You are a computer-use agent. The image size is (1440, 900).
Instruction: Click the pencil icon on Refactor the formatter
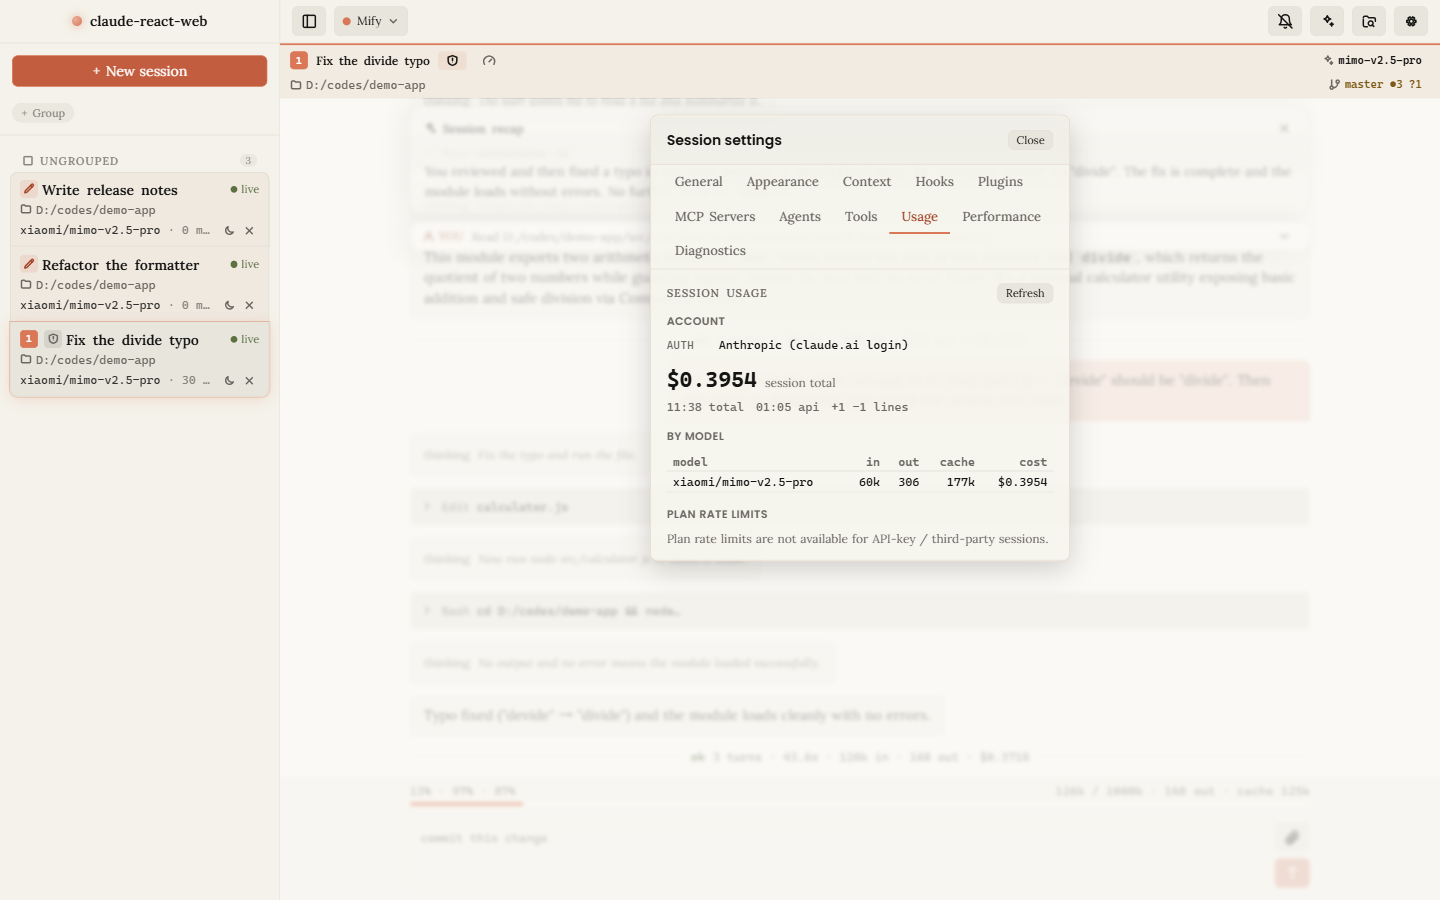29,264
